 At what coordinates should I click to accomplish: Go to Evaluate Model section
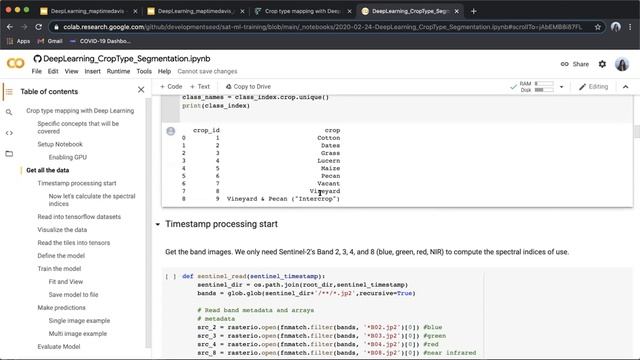coord(59,347)
